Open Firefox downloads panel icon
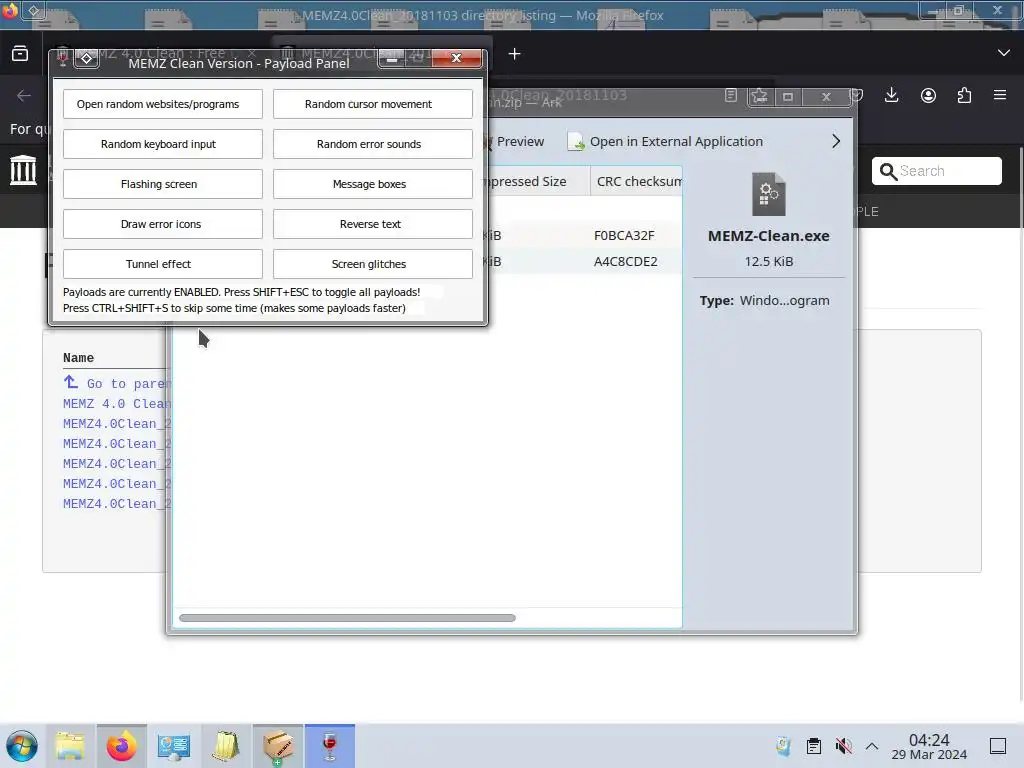The image size is (1024, 768). tap(891, 95)
